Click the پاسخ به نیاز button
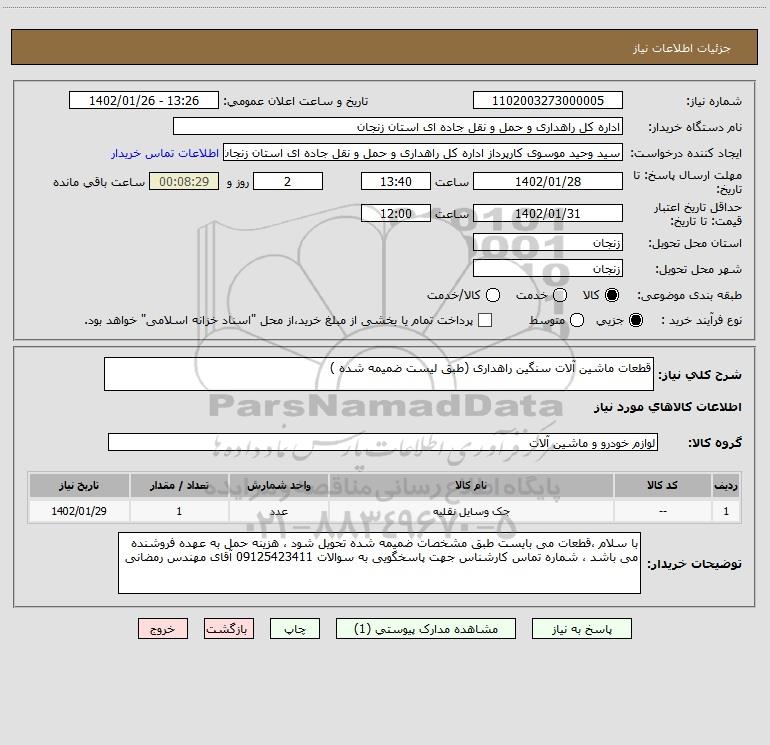 pos(581,629)
